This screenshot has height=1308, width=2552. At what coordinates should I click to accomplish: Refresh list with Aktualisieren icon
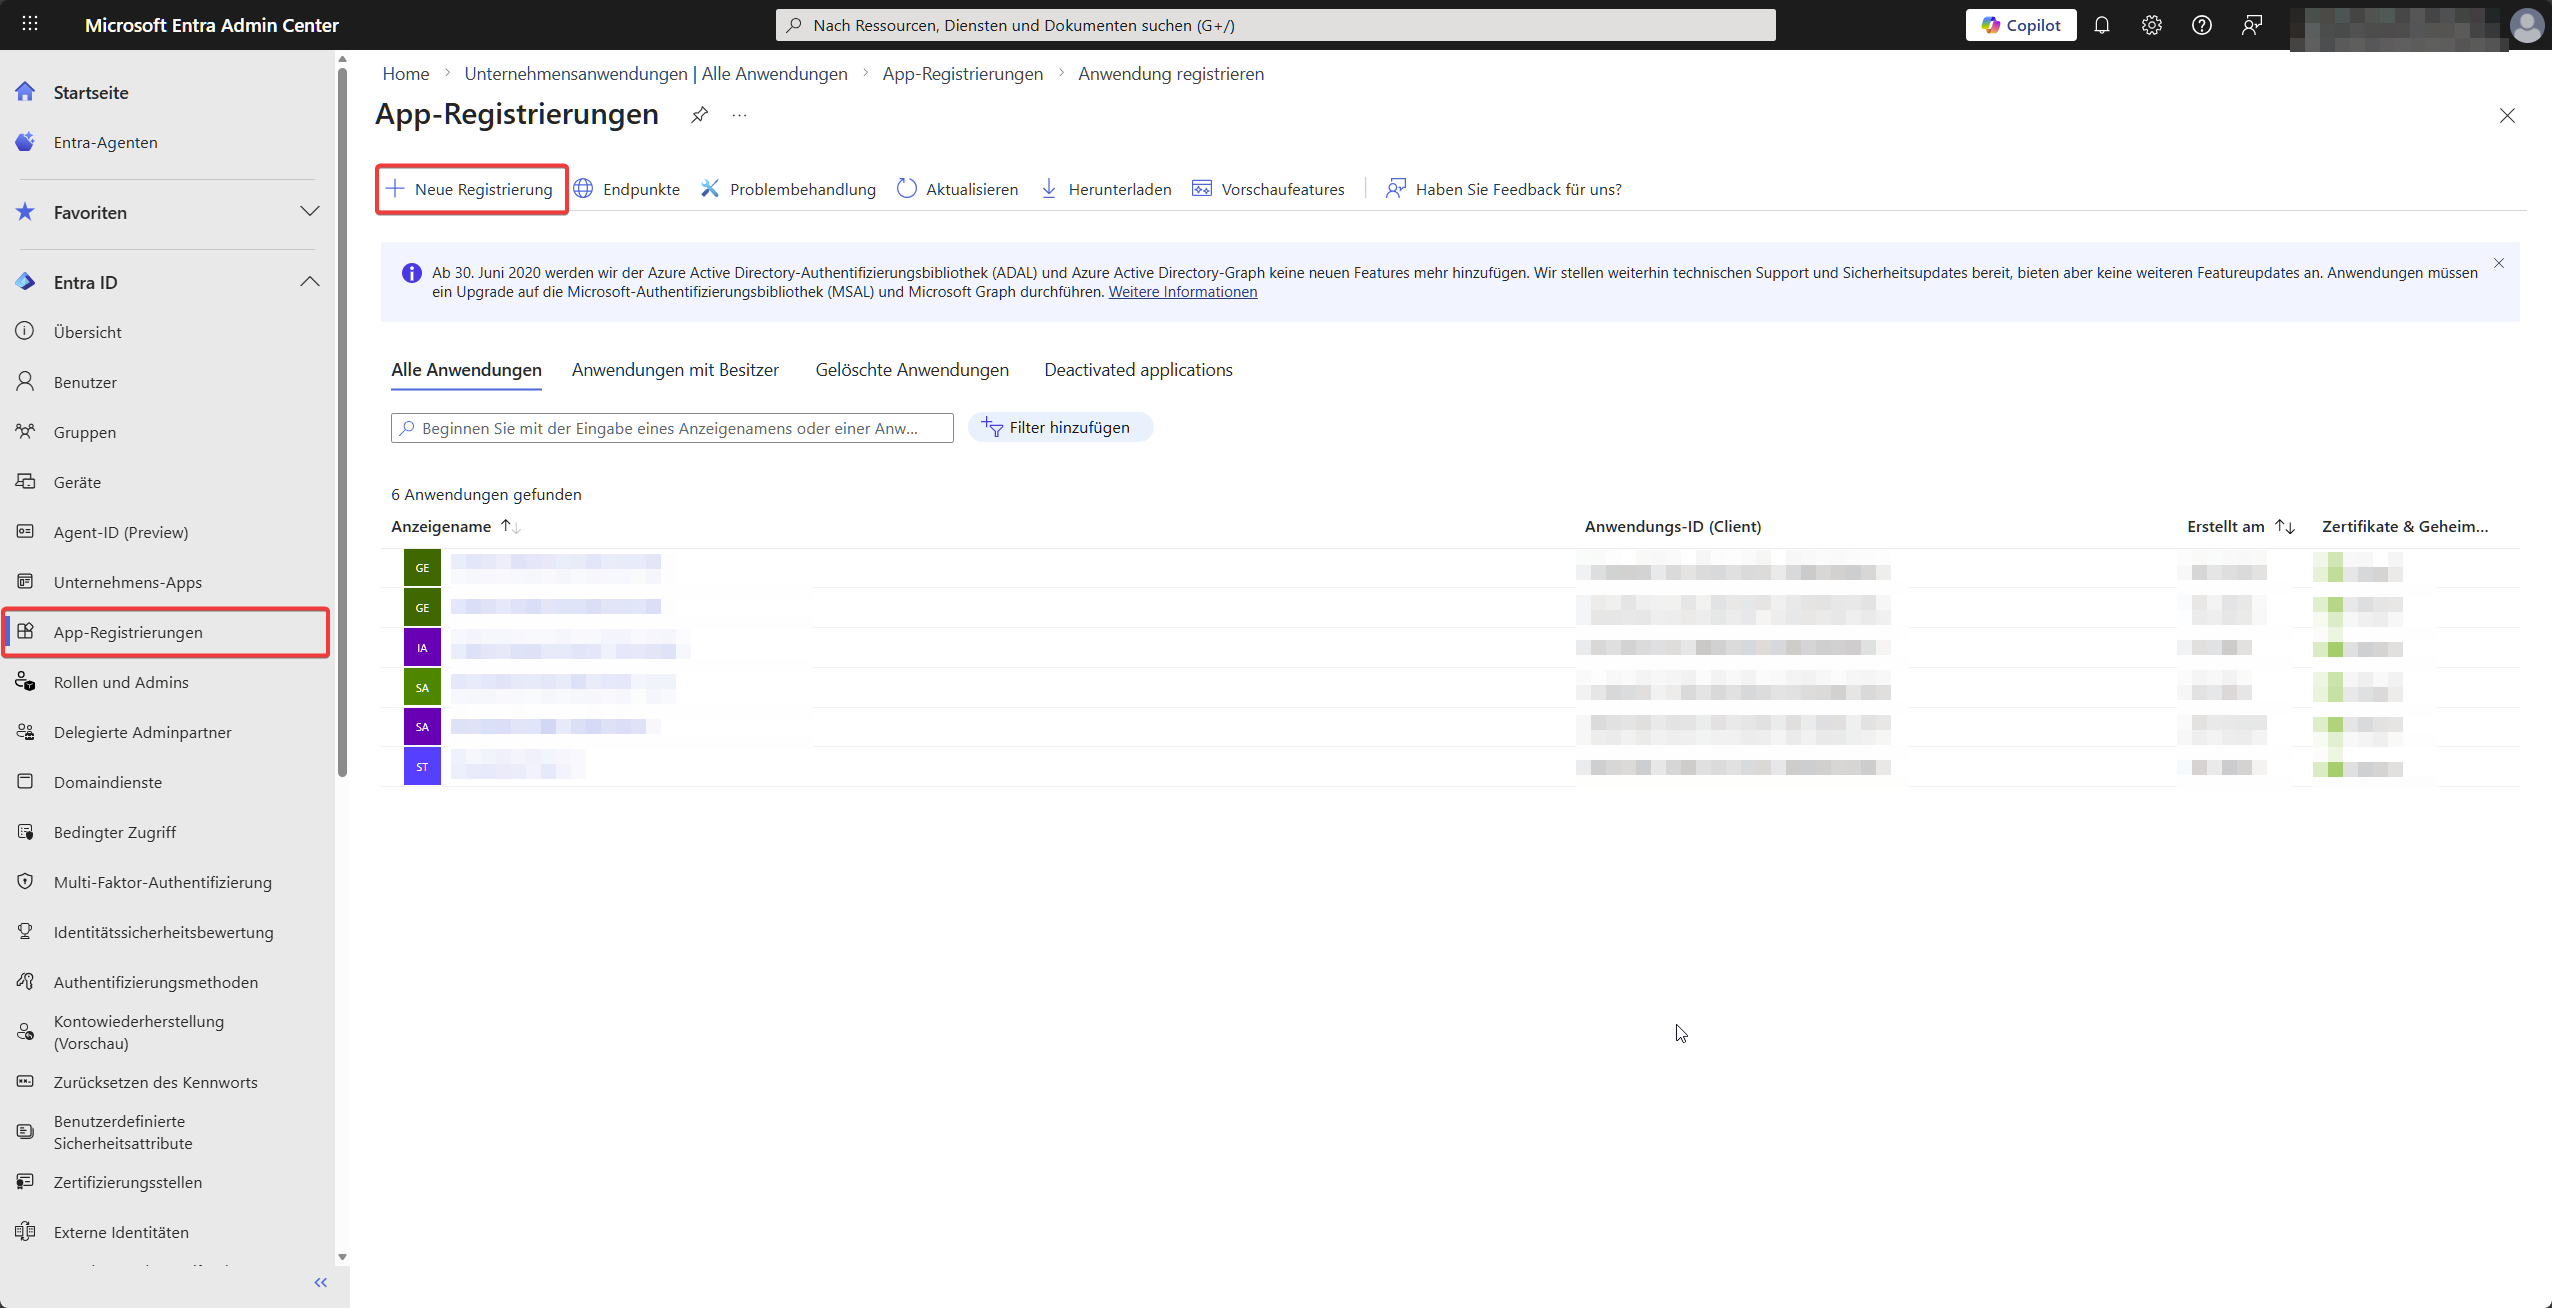coord(907,189)
